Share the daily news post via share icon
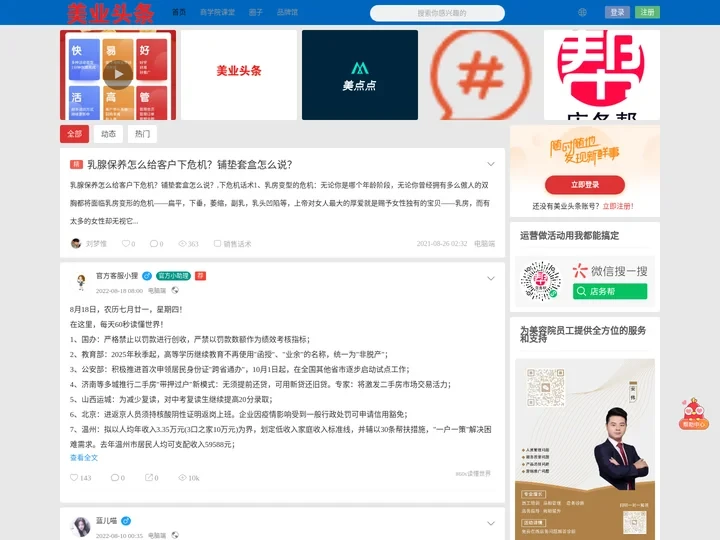The width and height of the screenshot is (720, 540). point(149,478)
